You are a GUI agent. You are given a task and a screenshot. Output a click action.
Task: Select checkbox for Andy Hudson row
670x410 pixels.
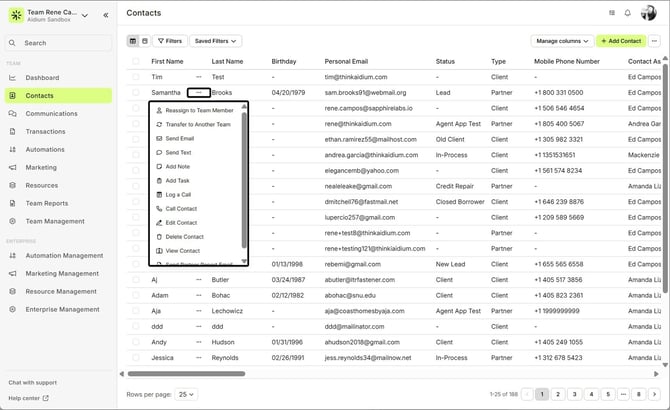136,342
